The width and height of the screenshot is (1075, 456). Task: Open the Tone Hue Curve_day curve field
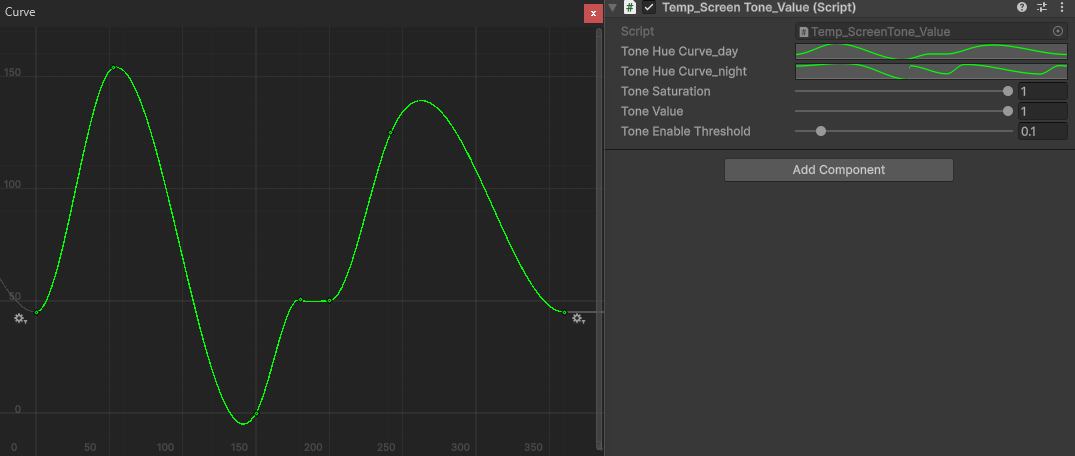tap(931, 51)
